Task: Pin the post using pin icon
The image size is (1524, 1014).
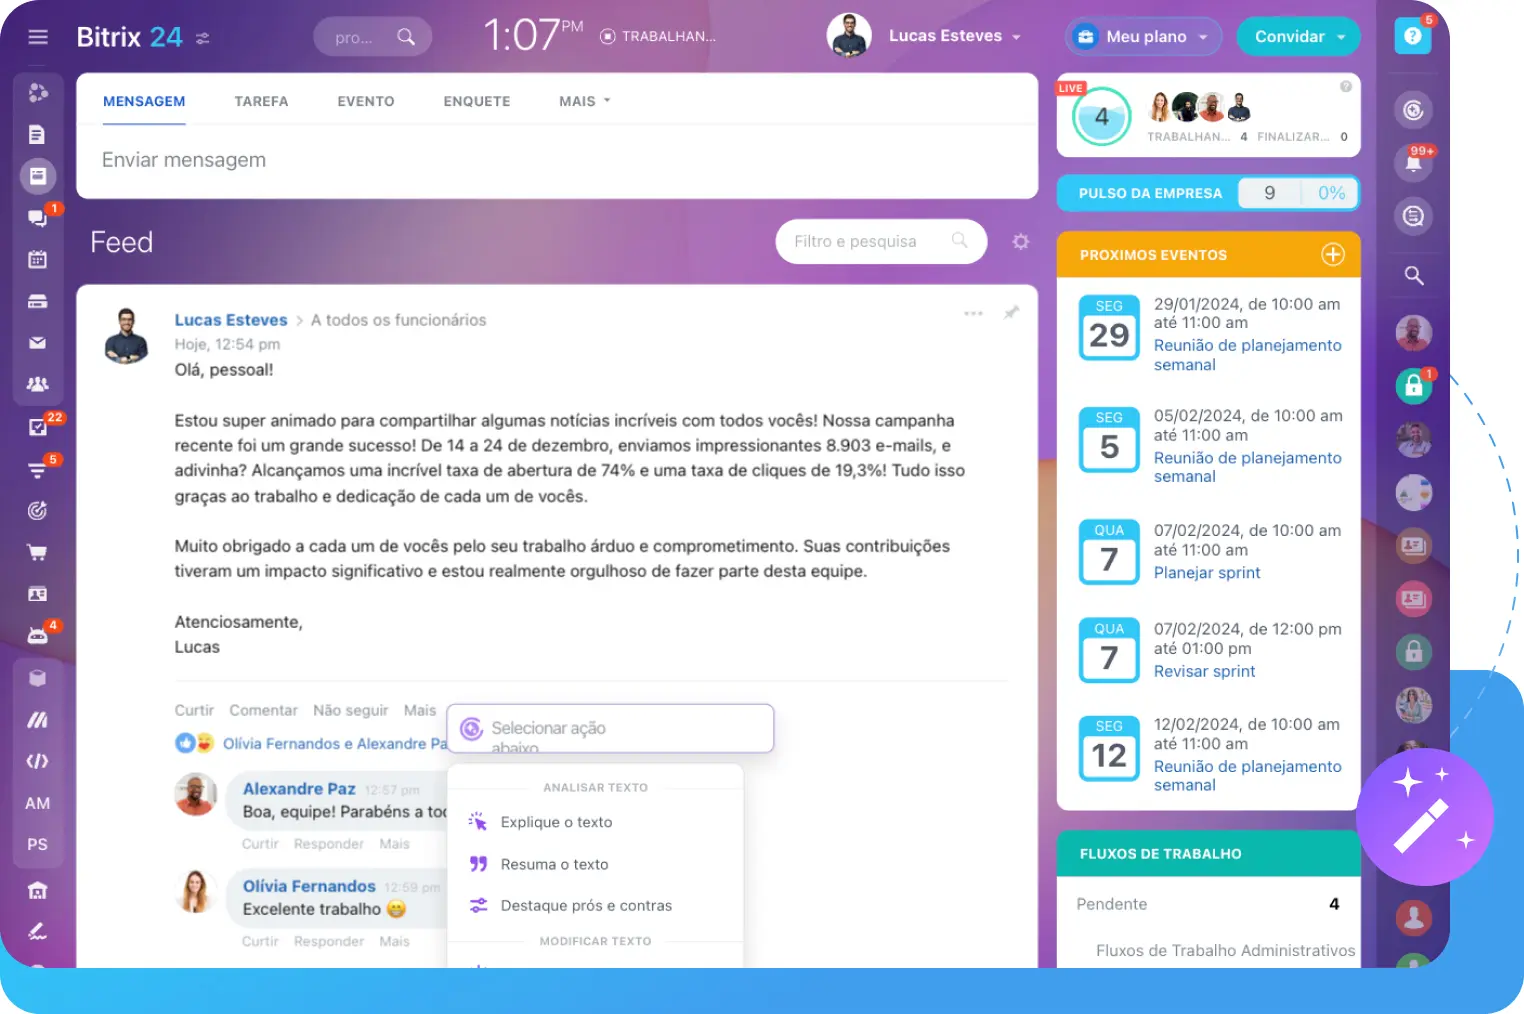Action: click(x=1011, y=313)
